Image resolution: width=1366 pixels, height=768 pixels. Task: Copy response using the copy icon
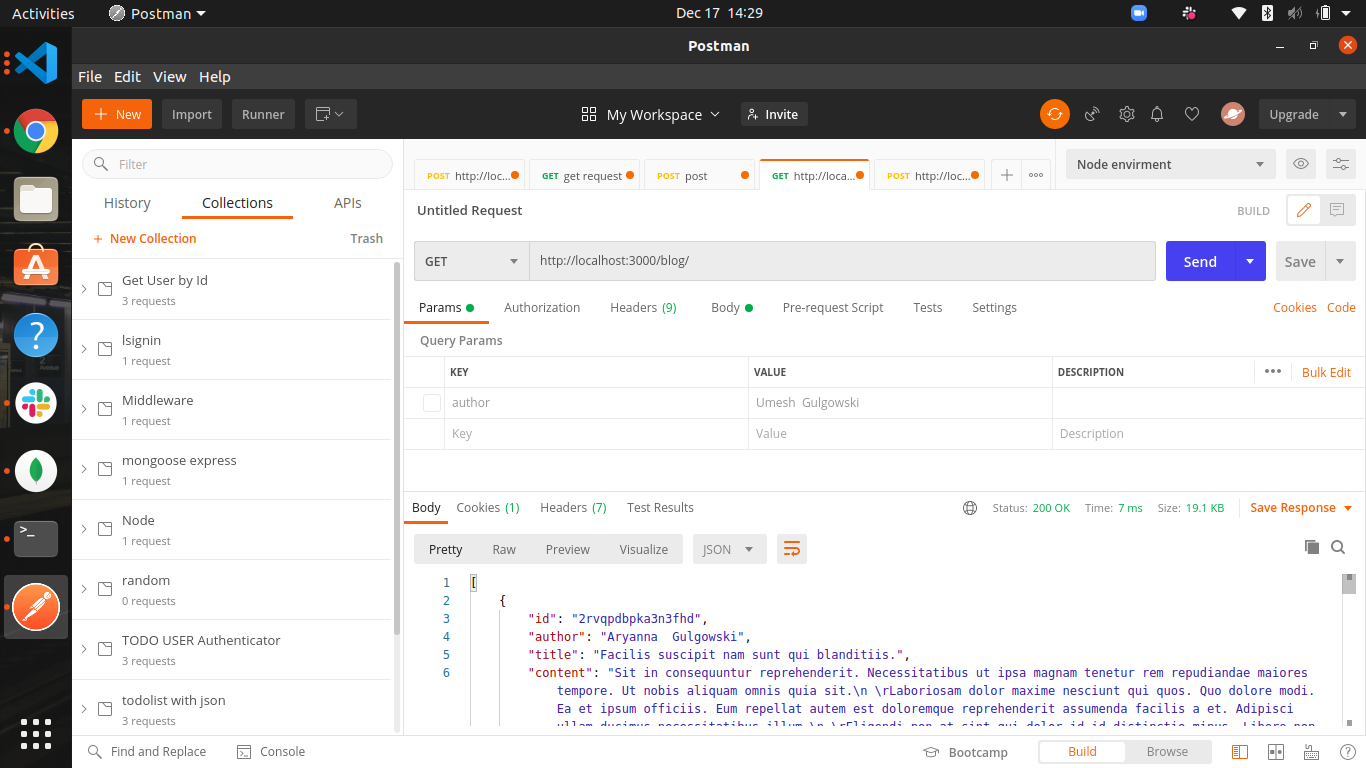1312,547
